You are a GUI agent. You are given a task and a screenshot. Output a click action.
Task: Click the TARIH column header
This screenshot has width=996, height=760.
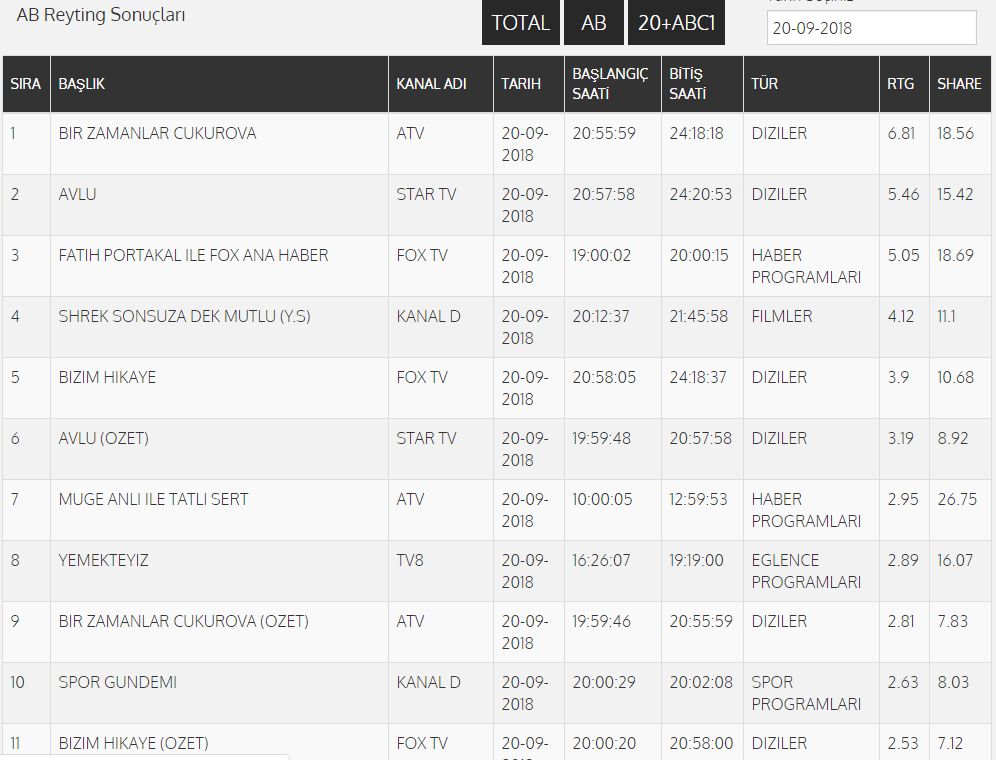click(521, 84)
